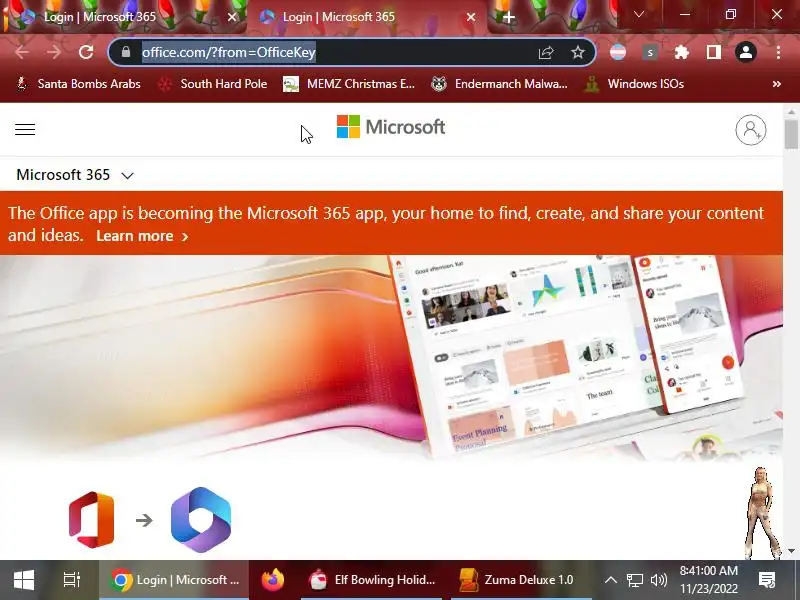Click the red Office logo icon
The height and width of the screenshot is (600, 800).
tap(91, 520)
